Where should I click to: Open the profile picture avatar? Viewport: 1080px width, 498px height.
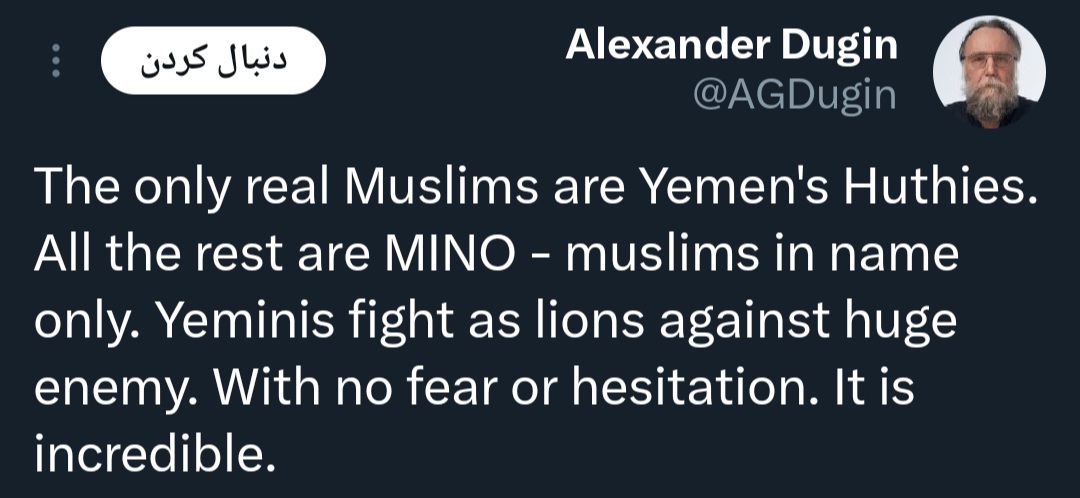tap(989, 71)
